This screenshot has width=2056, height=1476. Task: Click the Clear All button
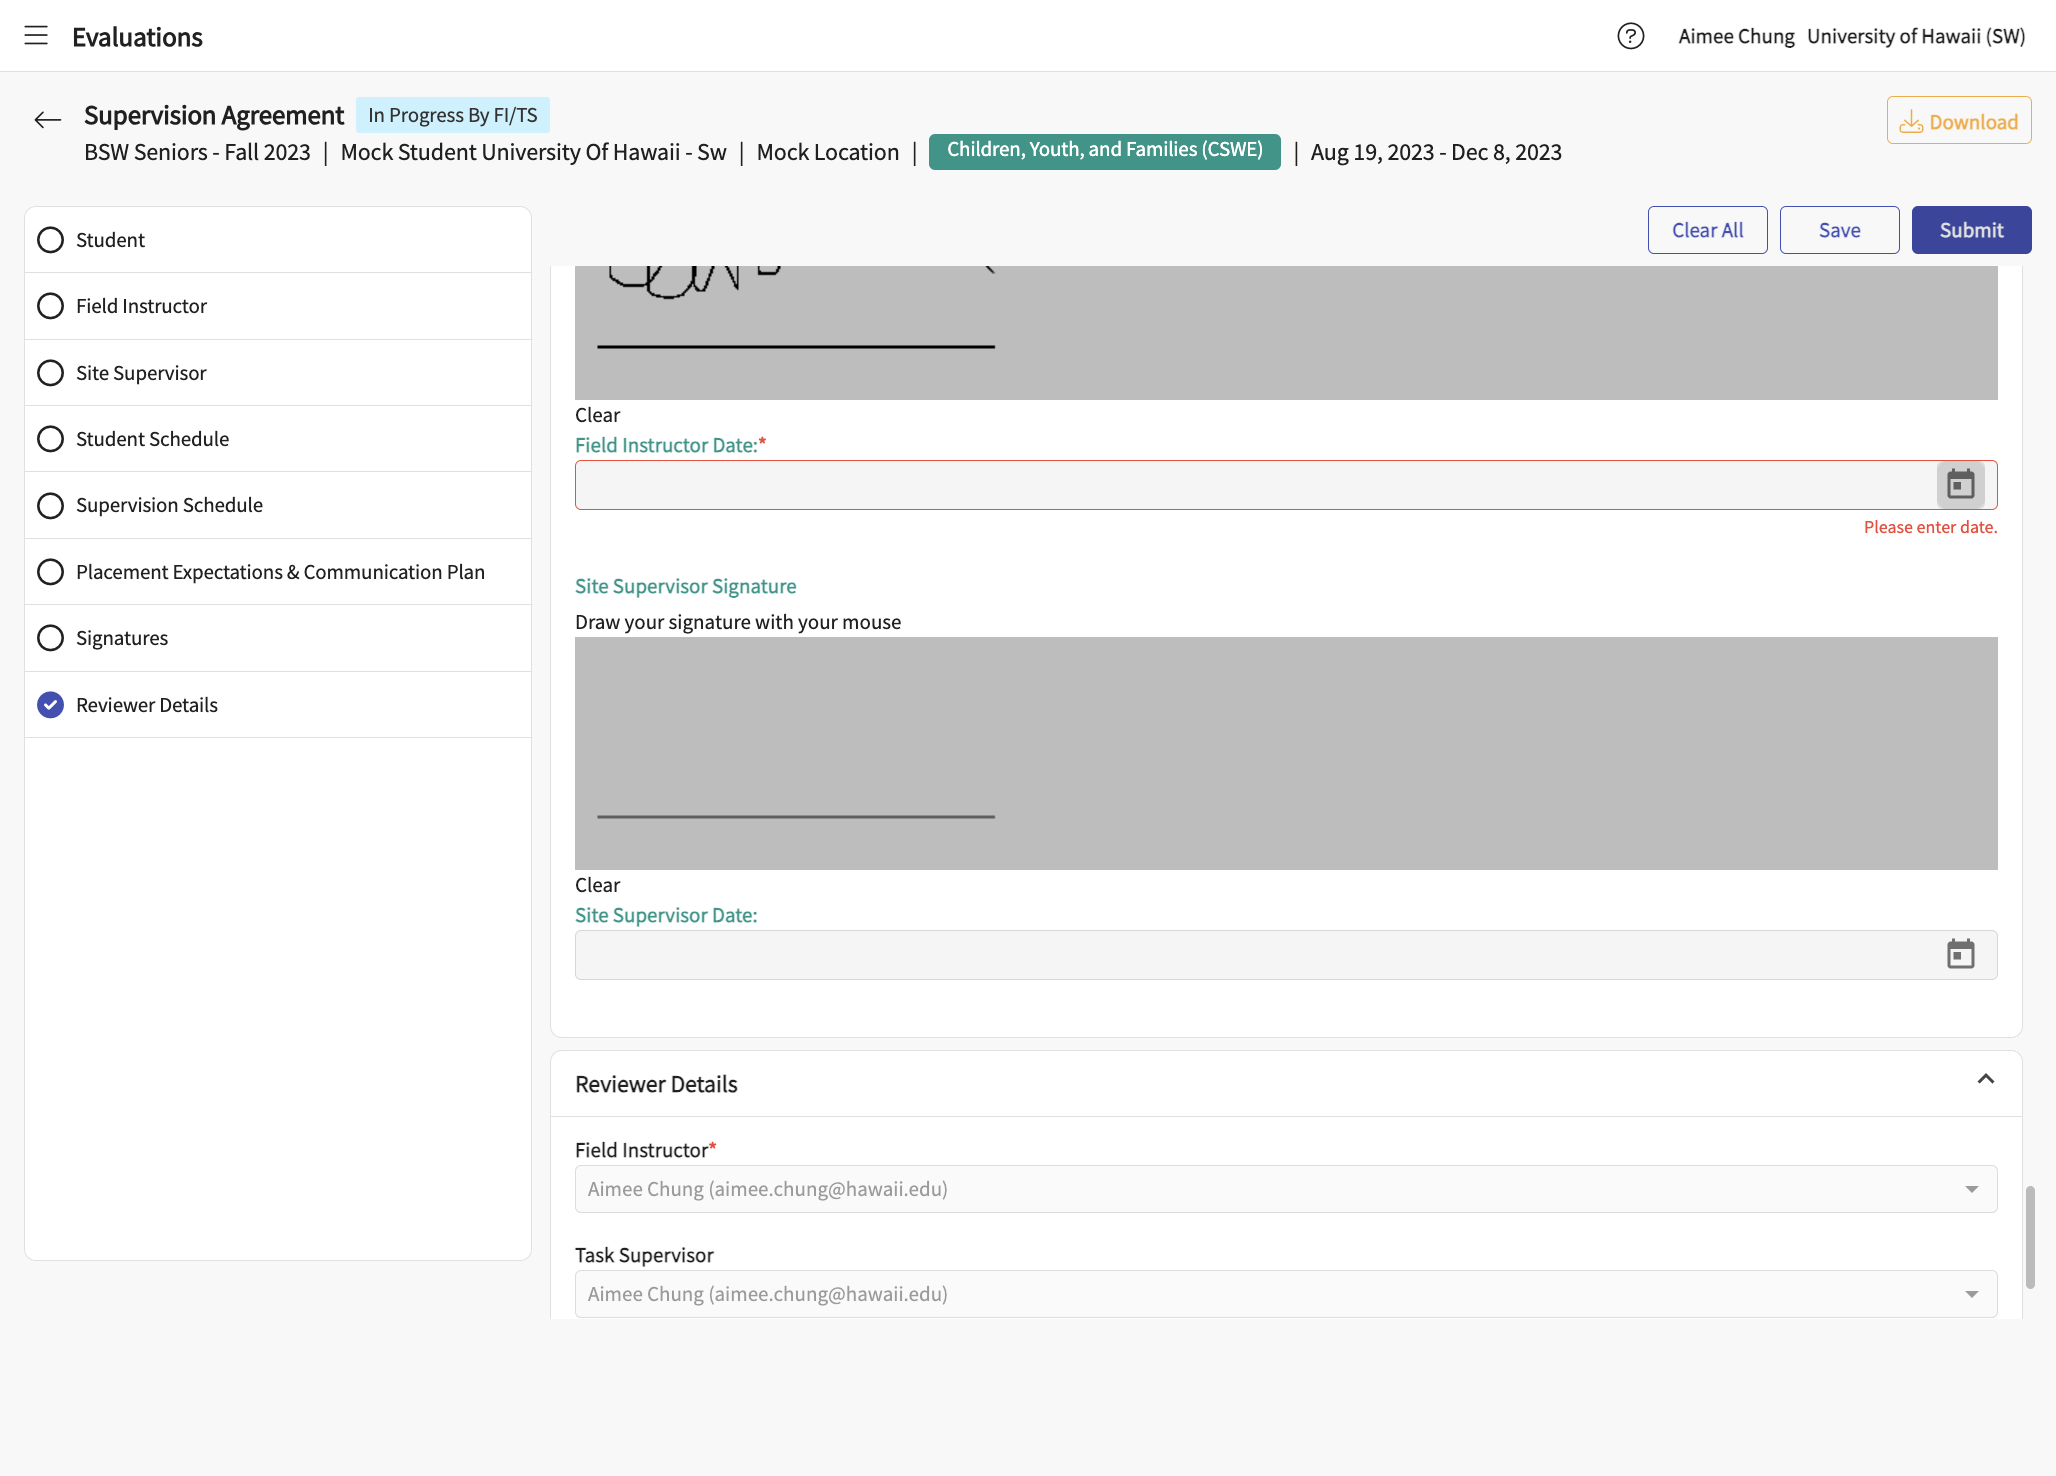tap(1707, 230)
